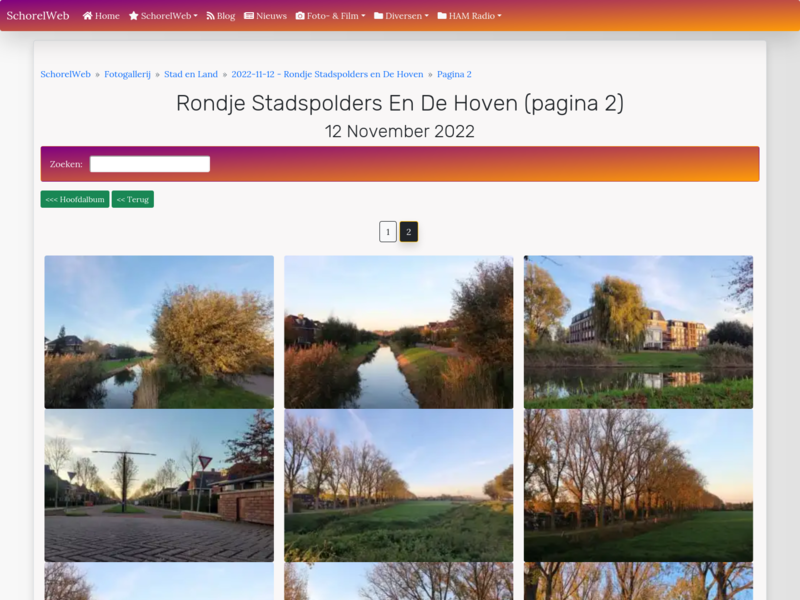800x600 pixels.
Task: Focus the Zoeken search field
Action: click(x=150, y=164)
